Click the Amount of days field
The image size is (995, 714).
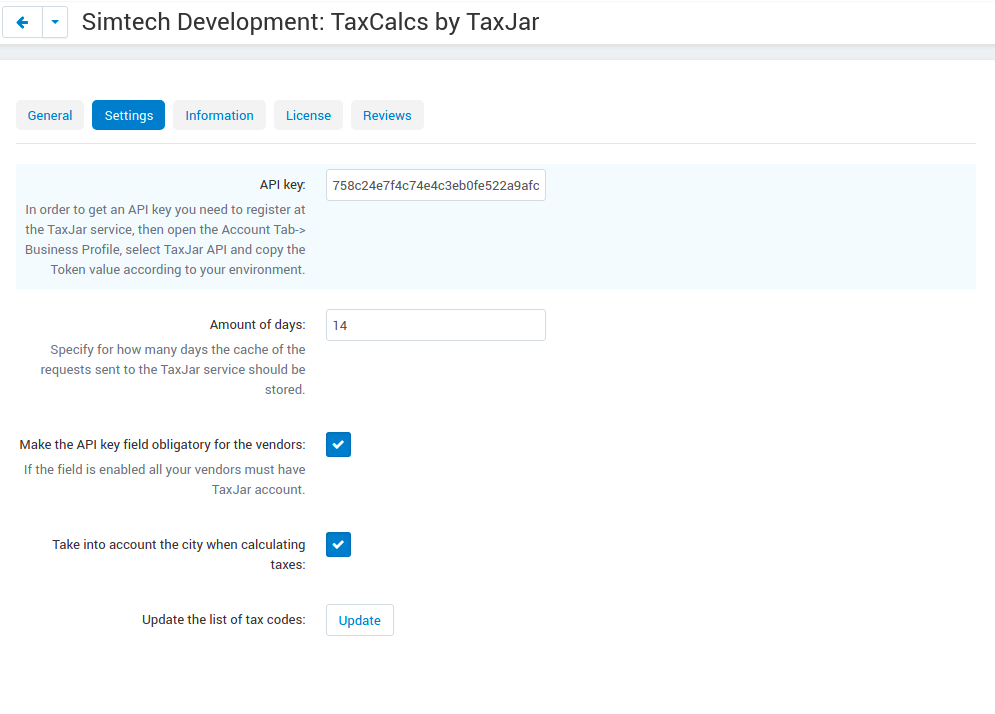[436, 325]
